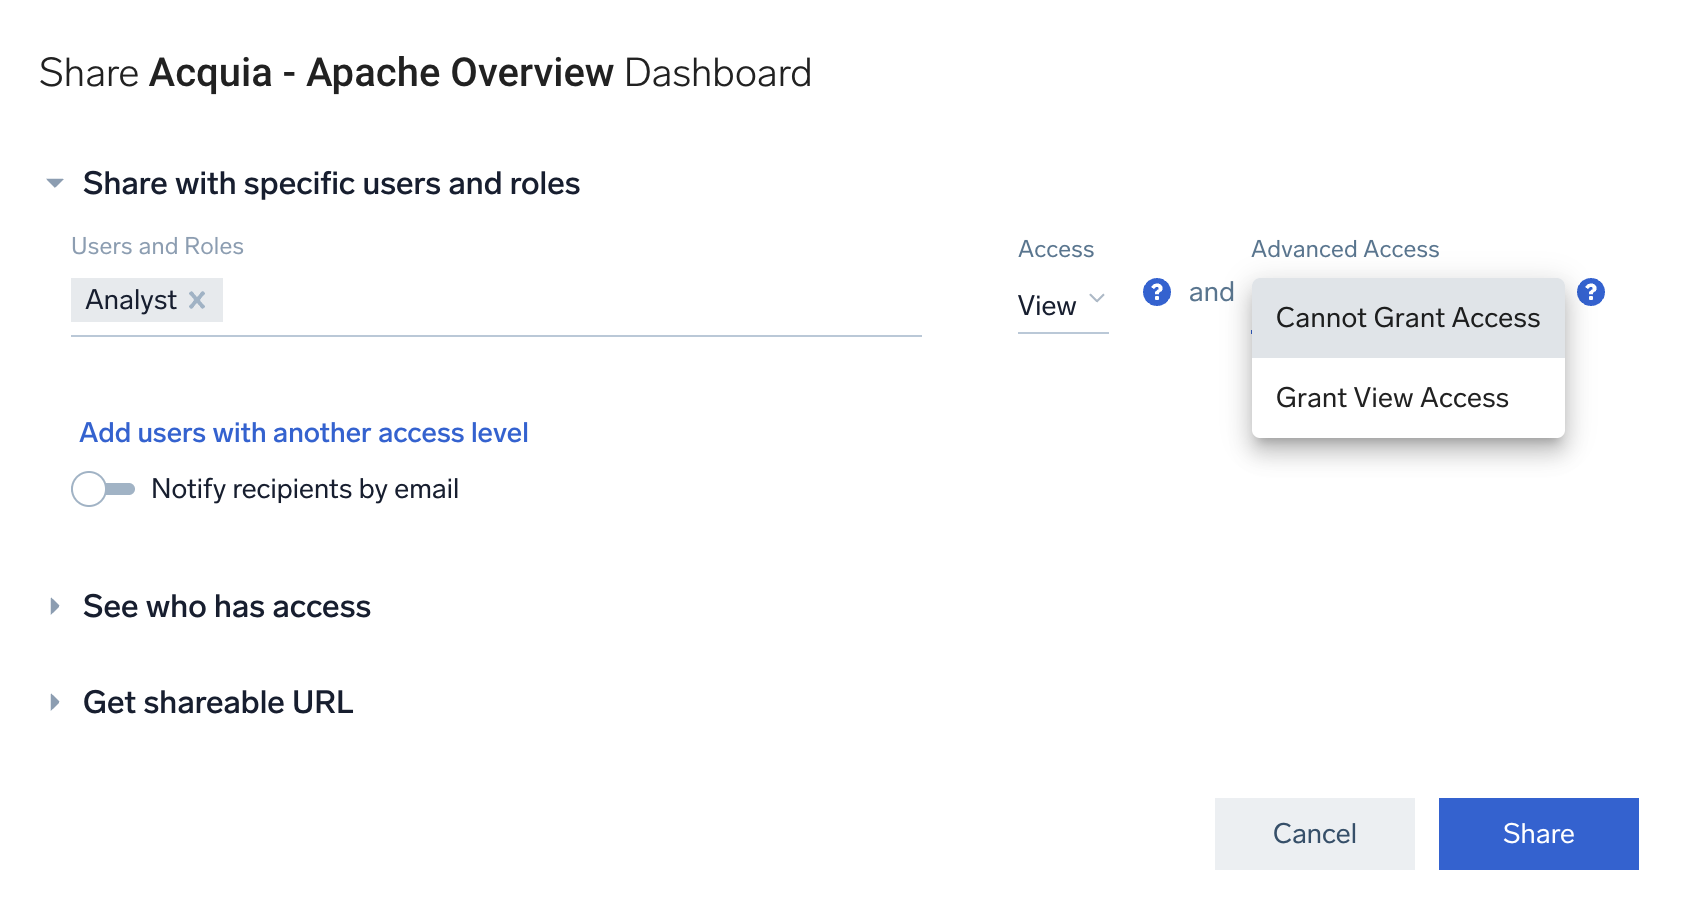
Task: Click the See who has access heading
Action: (x=227, y=607)
